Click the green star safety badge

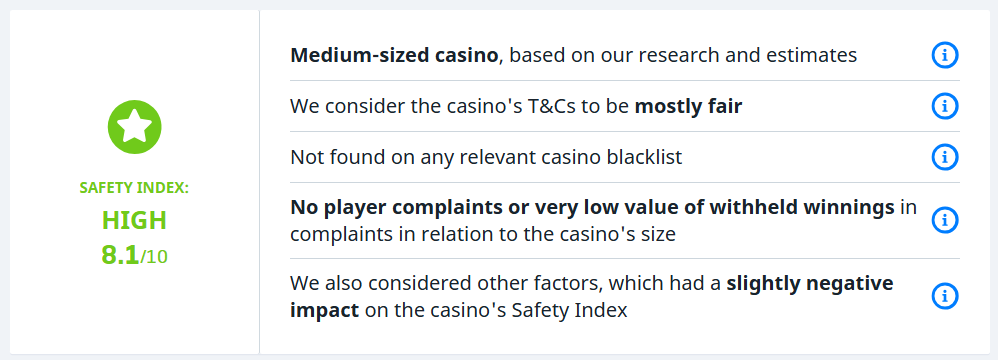pyautogui.click(x=134, y=127)
